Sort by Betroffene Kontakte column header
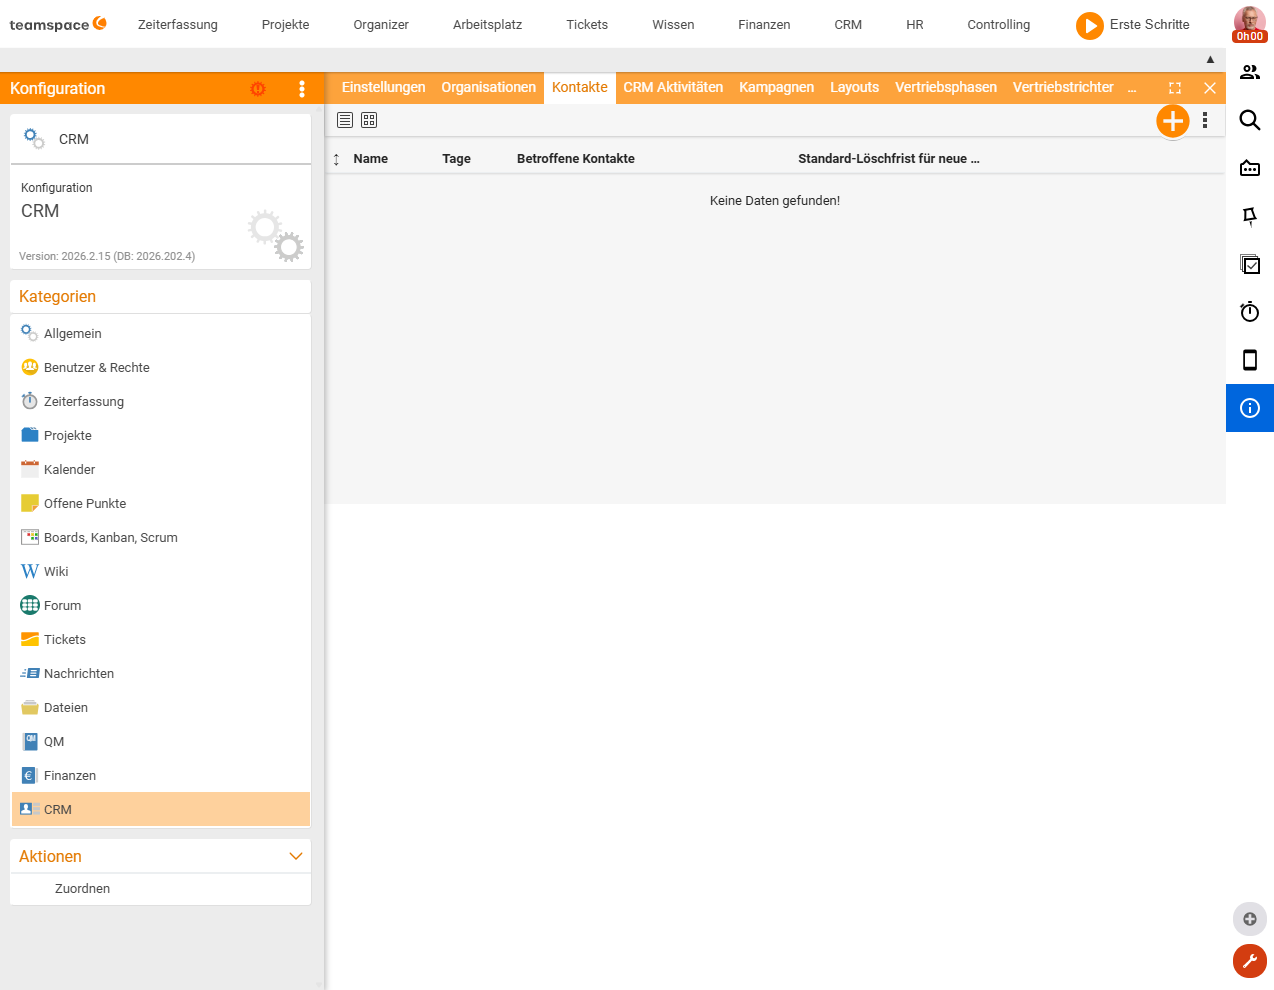1274x990 pixels. [x=576, y=159]
